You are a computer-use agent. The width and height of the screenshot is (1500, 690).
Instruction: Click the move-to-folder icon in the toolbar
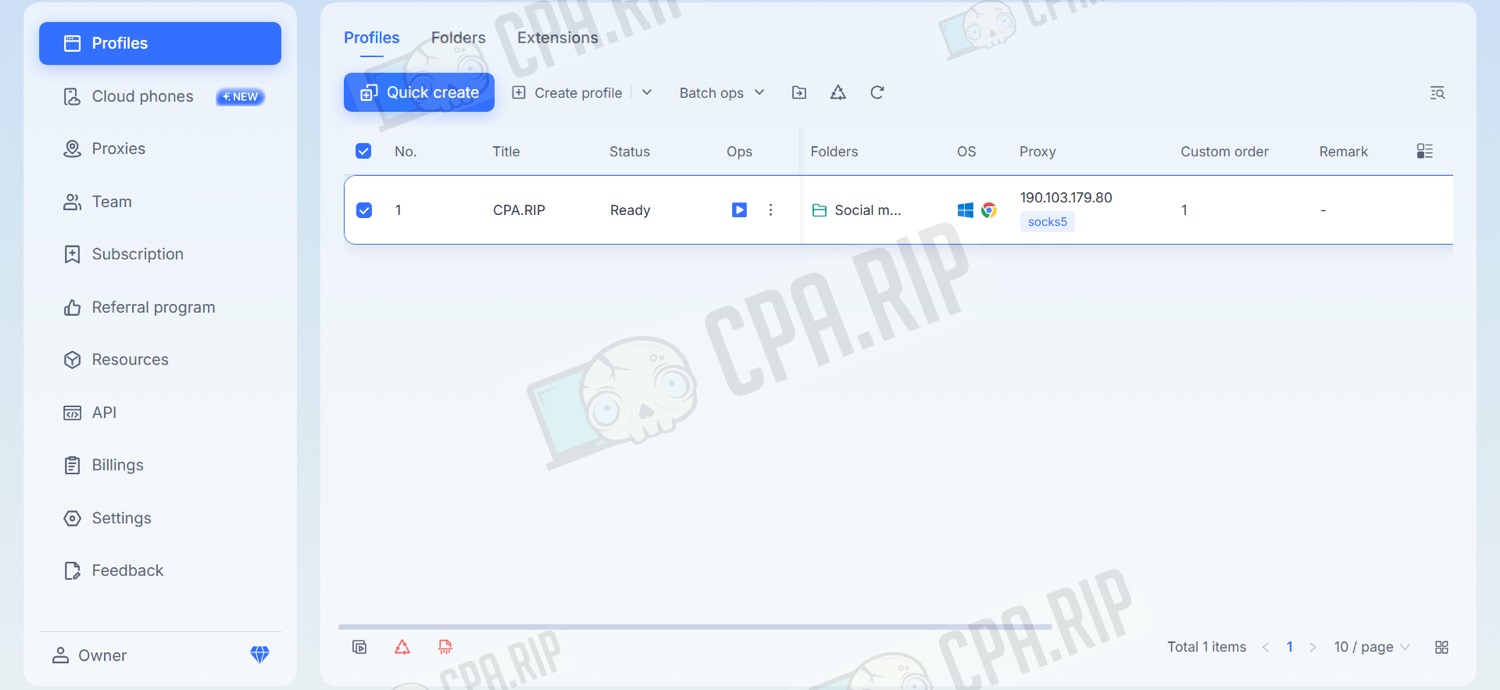tap(799, 93)
